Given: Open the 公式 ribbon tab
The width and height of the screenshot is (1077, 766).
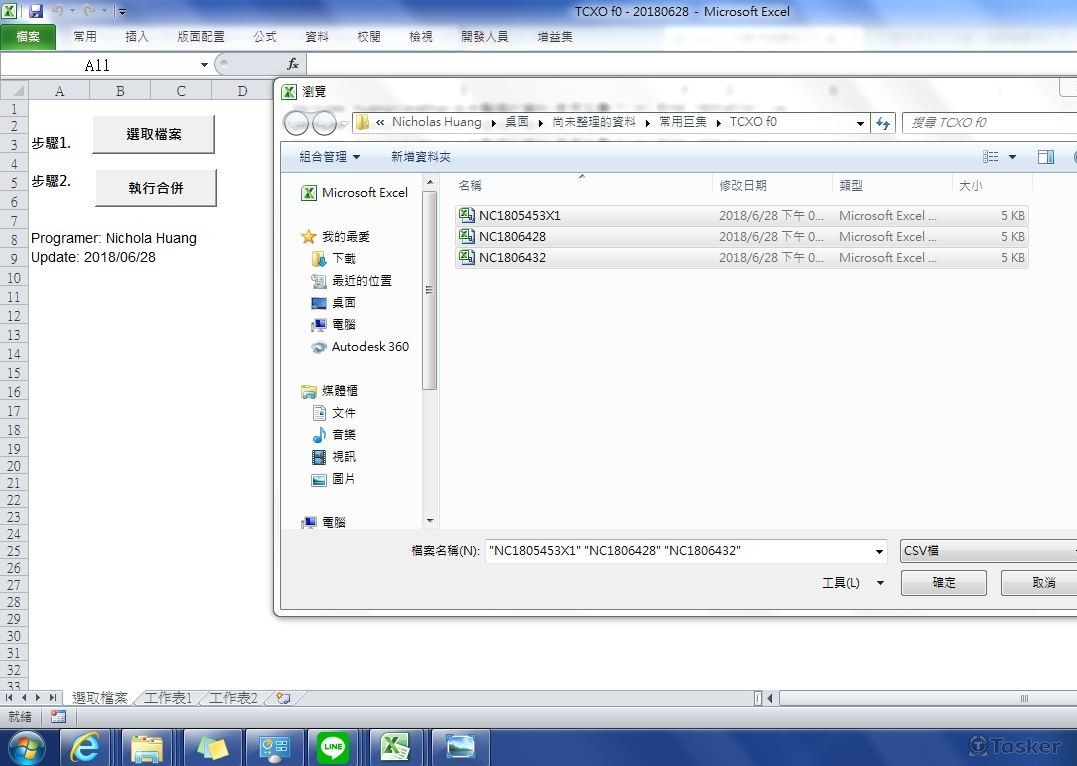Looking at the screenshot, I should tap(265, 36).
